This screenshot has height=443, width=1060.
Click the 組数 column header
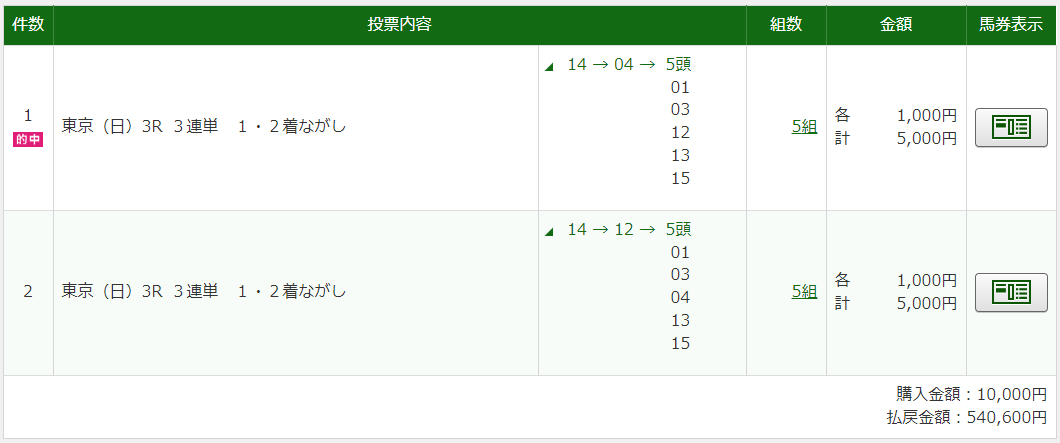click(786, 25)
